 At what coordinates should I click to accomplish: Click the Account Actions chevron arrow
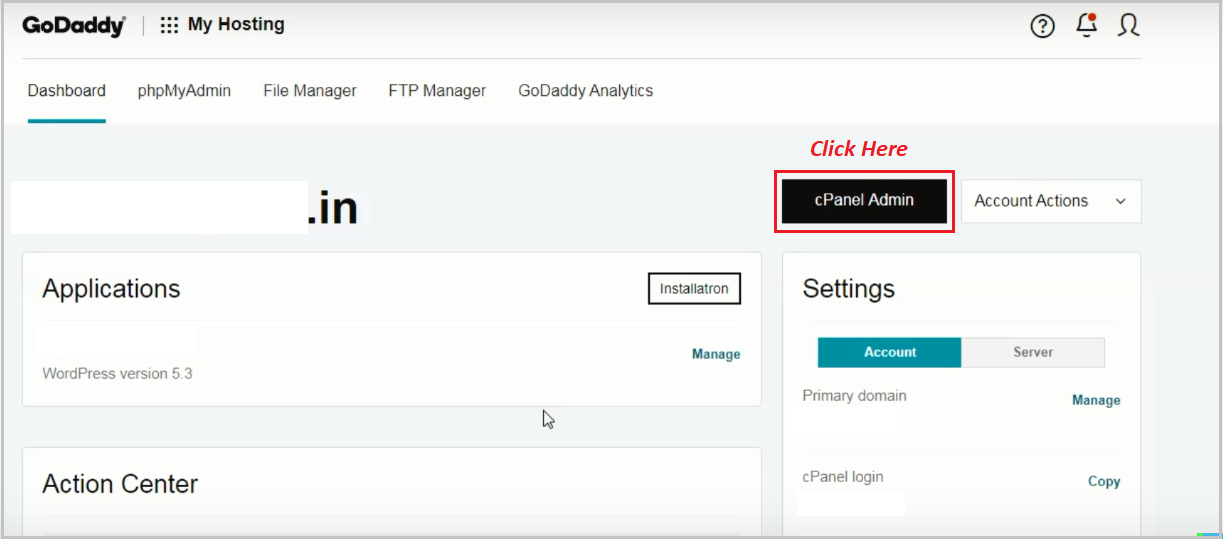pos(1120,201)
